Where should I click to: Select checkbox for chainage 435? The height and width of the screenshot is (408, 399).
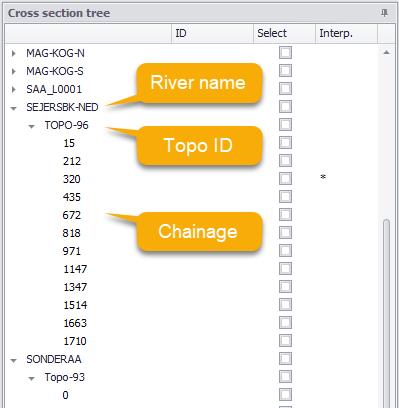coord(285,197)
